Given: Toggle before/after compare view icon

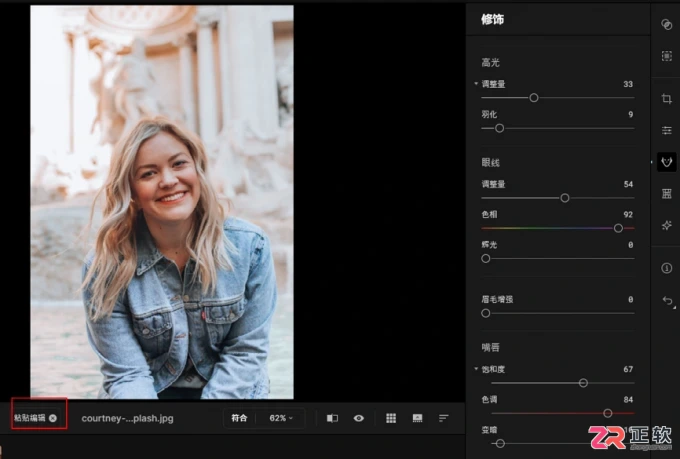Looking at the screenshot, I should pos(332,418).
